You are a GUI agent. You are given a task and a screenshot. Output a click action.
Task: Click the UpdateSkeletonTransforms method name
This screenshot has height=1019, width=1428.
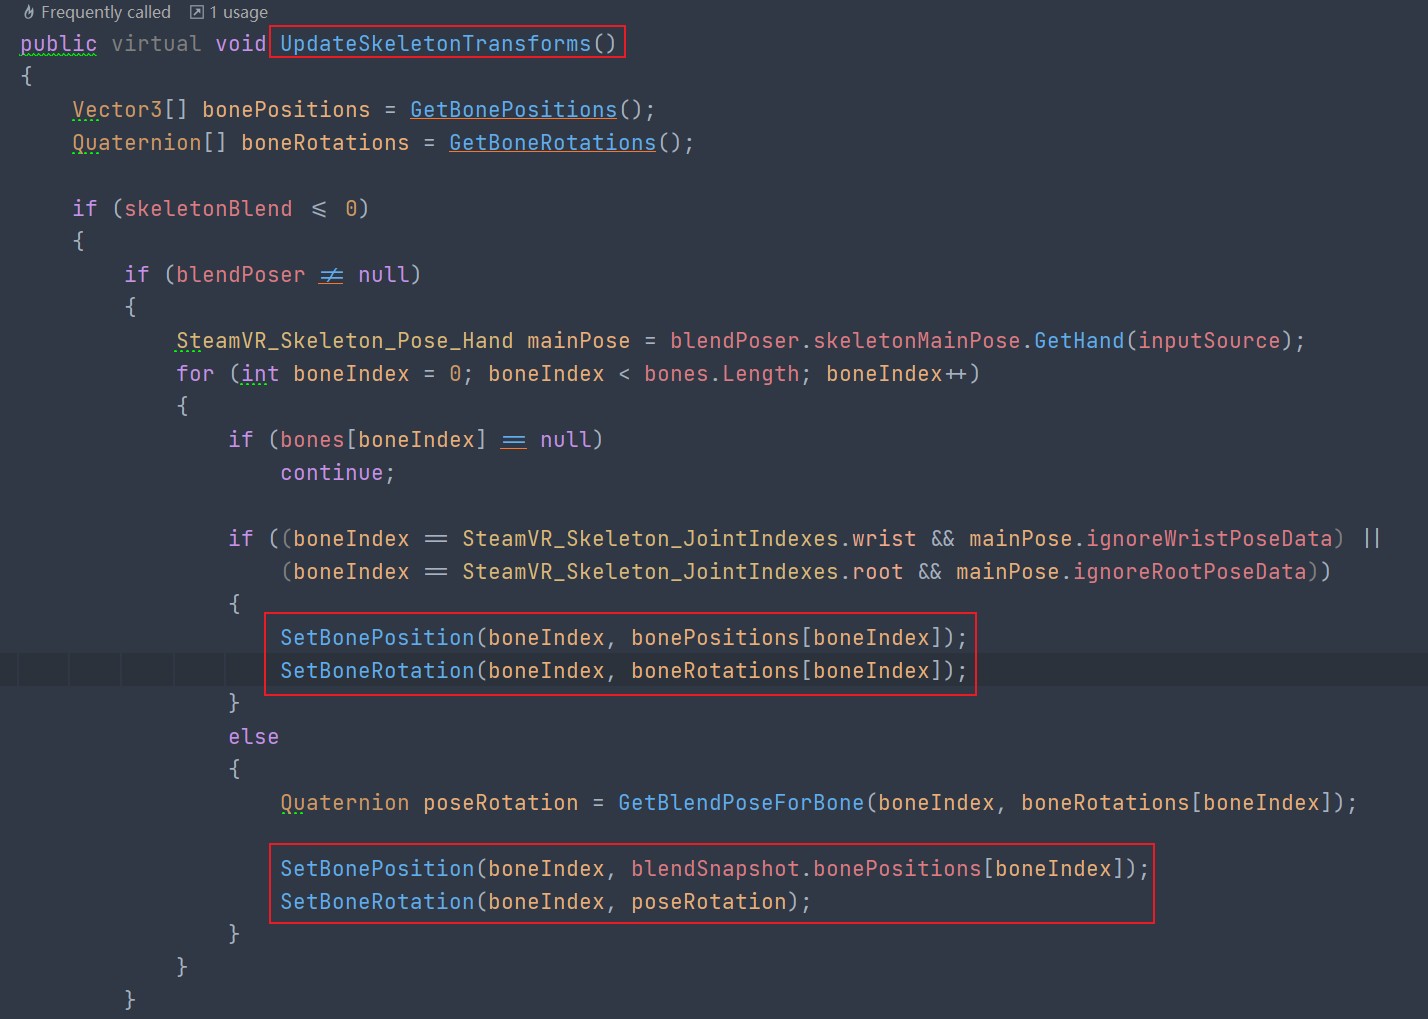pos(436,43)
